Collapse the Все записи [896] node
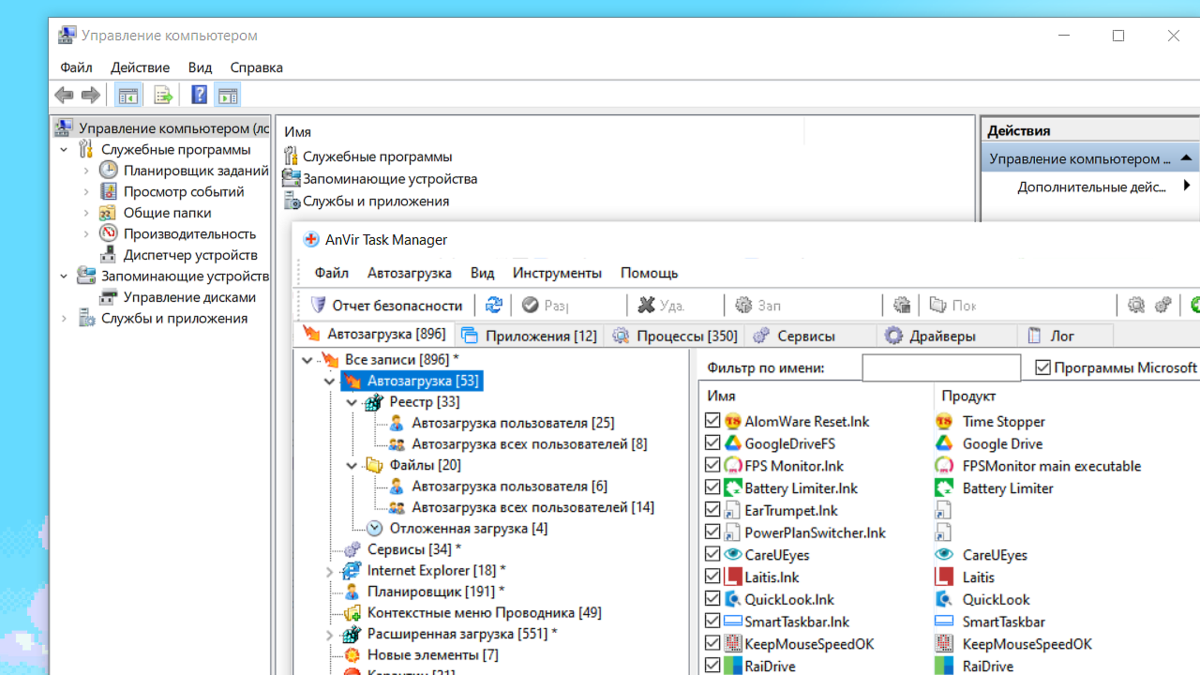Image resolution: width=1200 pixels, height=675 pixels. pyautogui.click(x=307, y=360)
